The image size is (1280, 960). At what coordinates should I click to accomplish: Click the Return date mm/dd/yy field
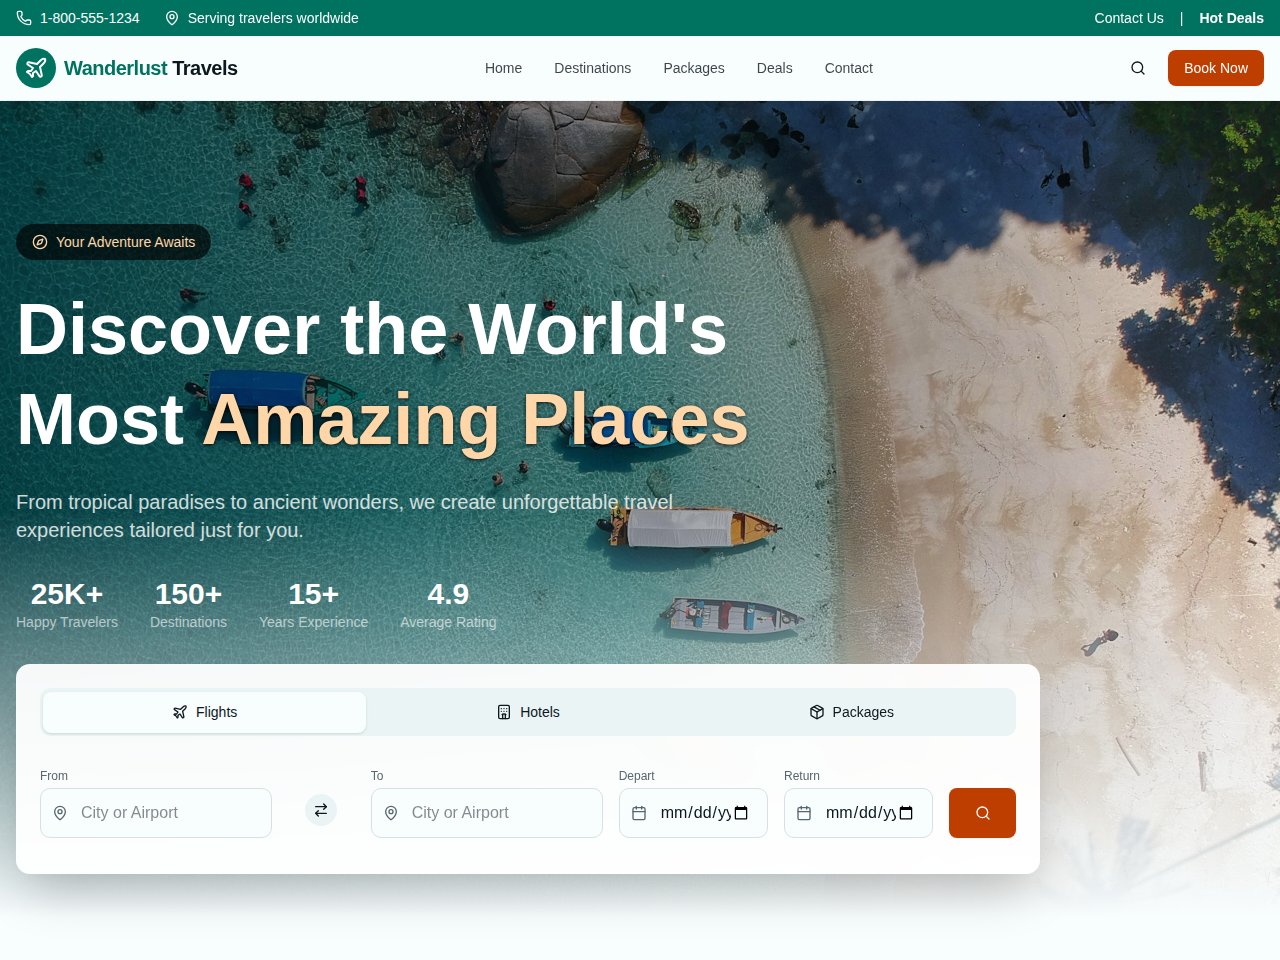858,813
